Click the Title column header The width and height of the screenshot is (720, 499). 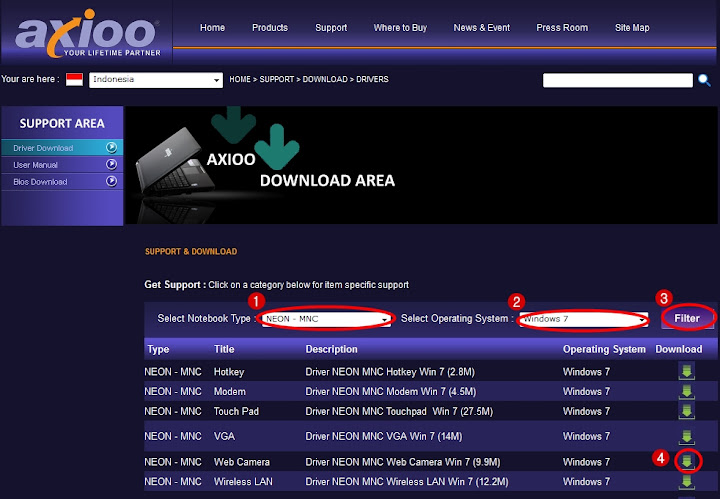click(224, 349)
